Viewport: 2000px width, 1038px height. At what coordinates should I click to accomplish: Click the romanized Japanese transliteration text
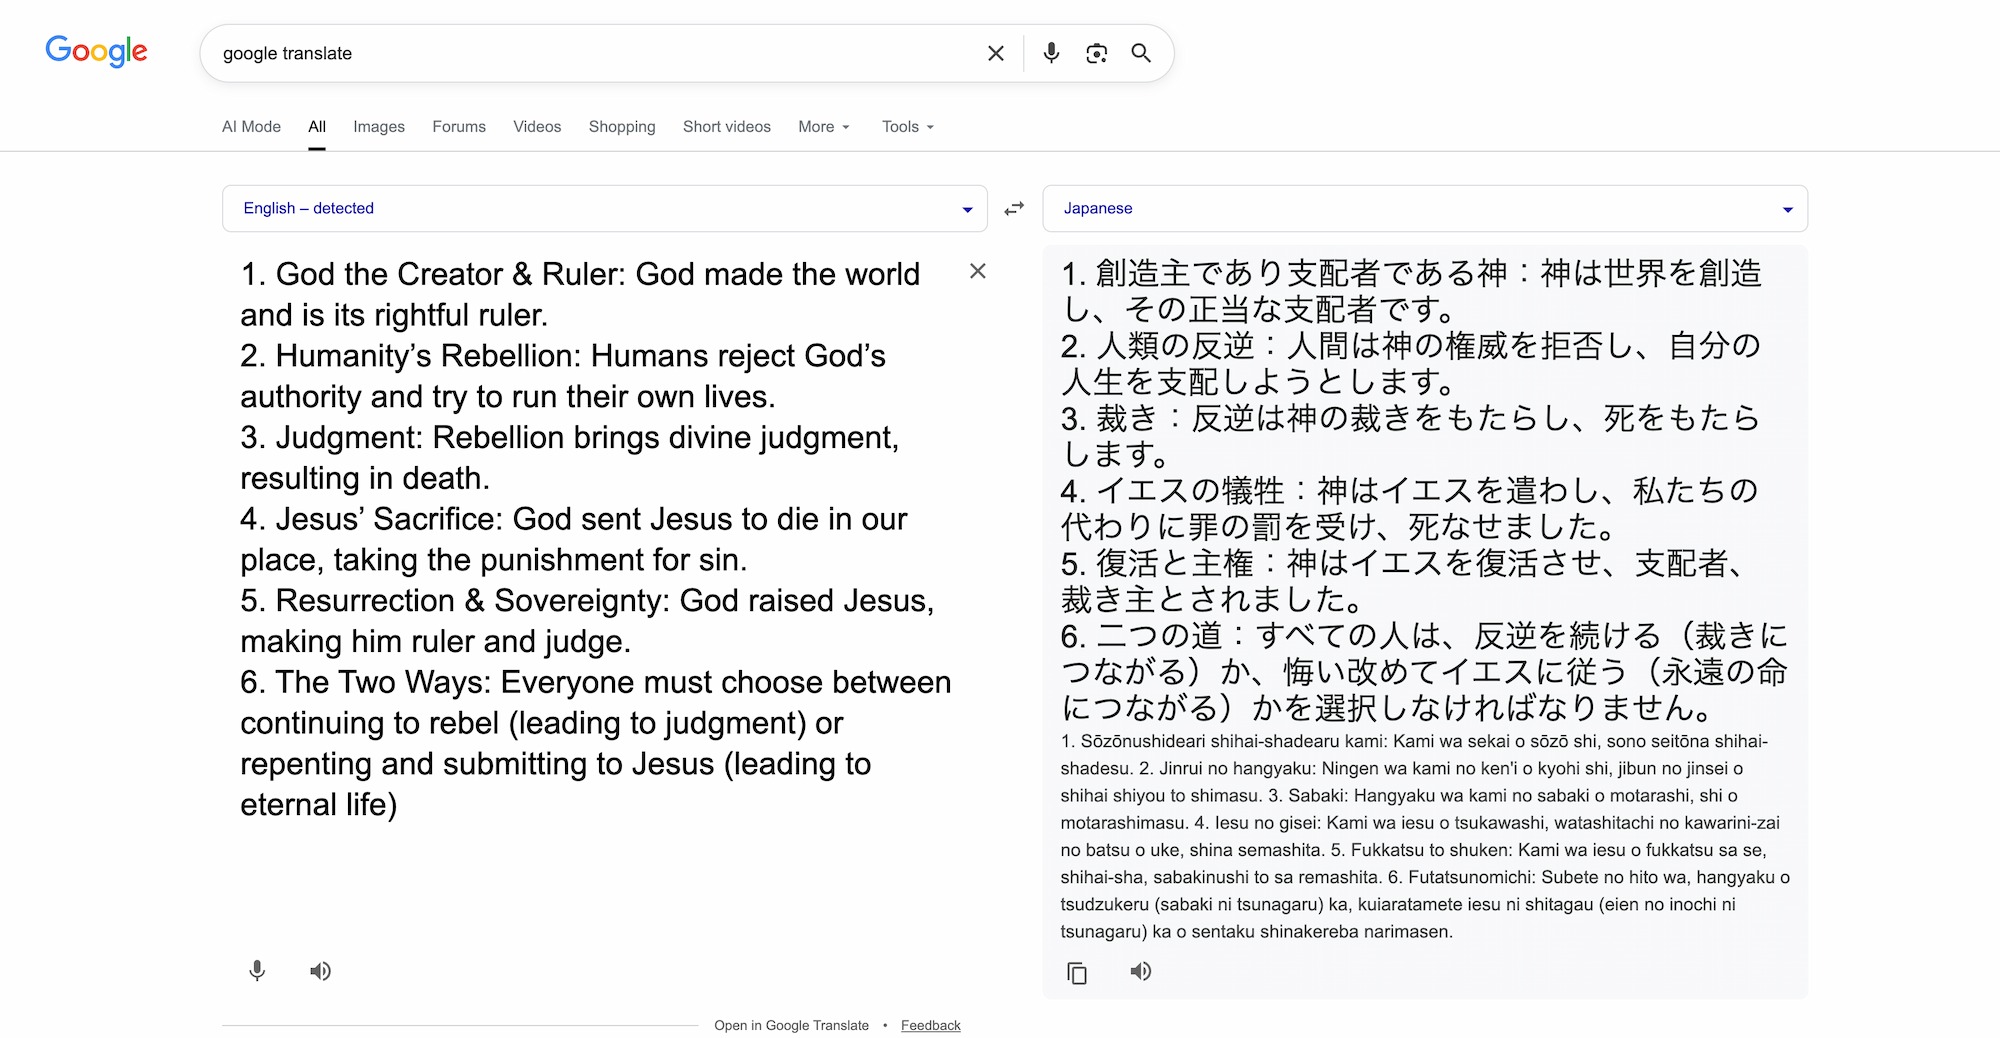[1425, 836]
